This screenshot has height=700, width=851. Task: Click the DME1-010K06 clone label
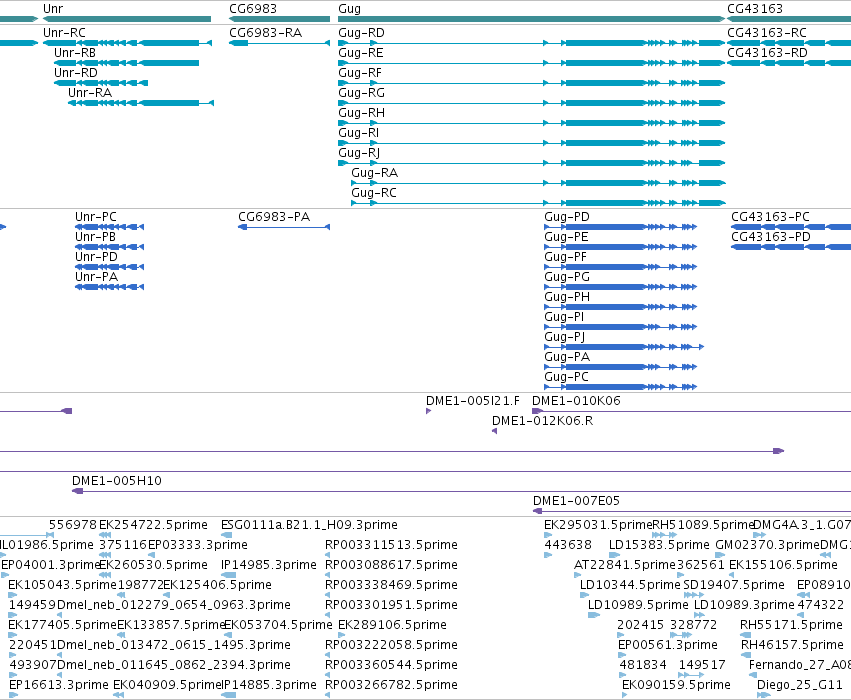tap(576, 400)
